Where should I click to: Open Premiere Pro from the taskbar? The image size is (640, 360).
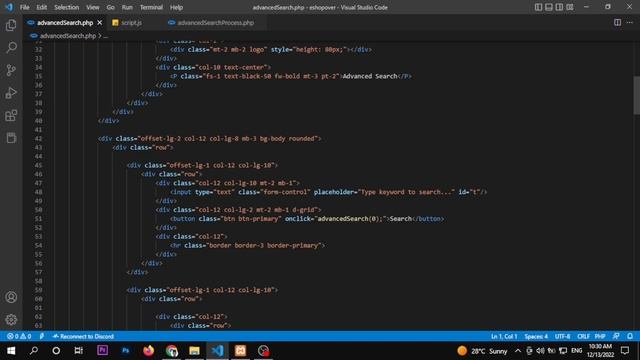pyautogui.click(x=102, y=351)
